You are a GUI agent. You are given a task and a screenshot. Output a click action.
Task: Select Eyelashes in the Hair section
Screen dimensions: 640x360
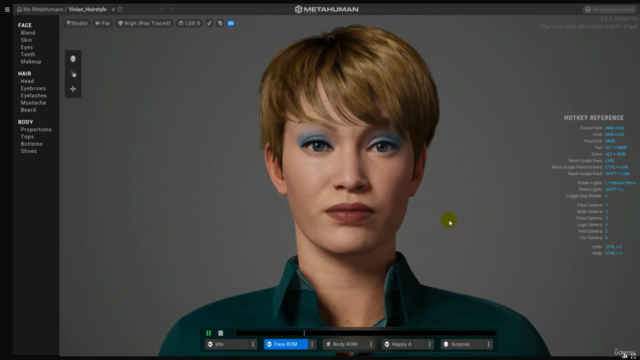(x=34, y=96)
